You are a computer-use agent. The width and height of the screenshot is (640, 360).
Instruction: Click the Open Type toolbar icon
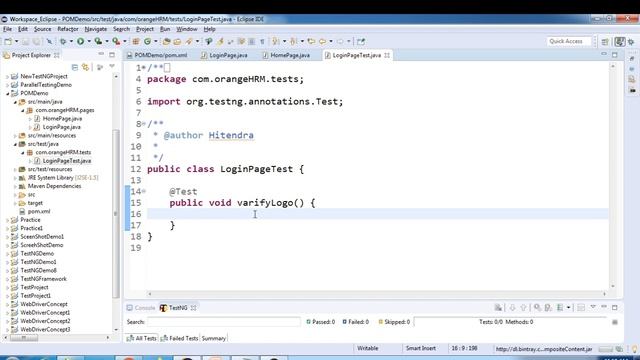click(x=167, y=41)
